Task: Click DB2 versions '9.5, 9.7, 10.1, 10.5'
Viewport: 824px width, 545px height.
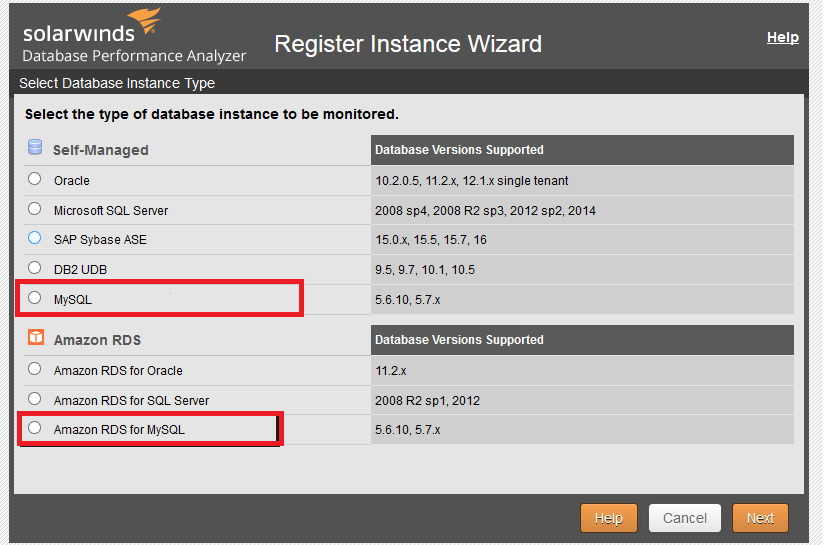Action: coord(425,270)
